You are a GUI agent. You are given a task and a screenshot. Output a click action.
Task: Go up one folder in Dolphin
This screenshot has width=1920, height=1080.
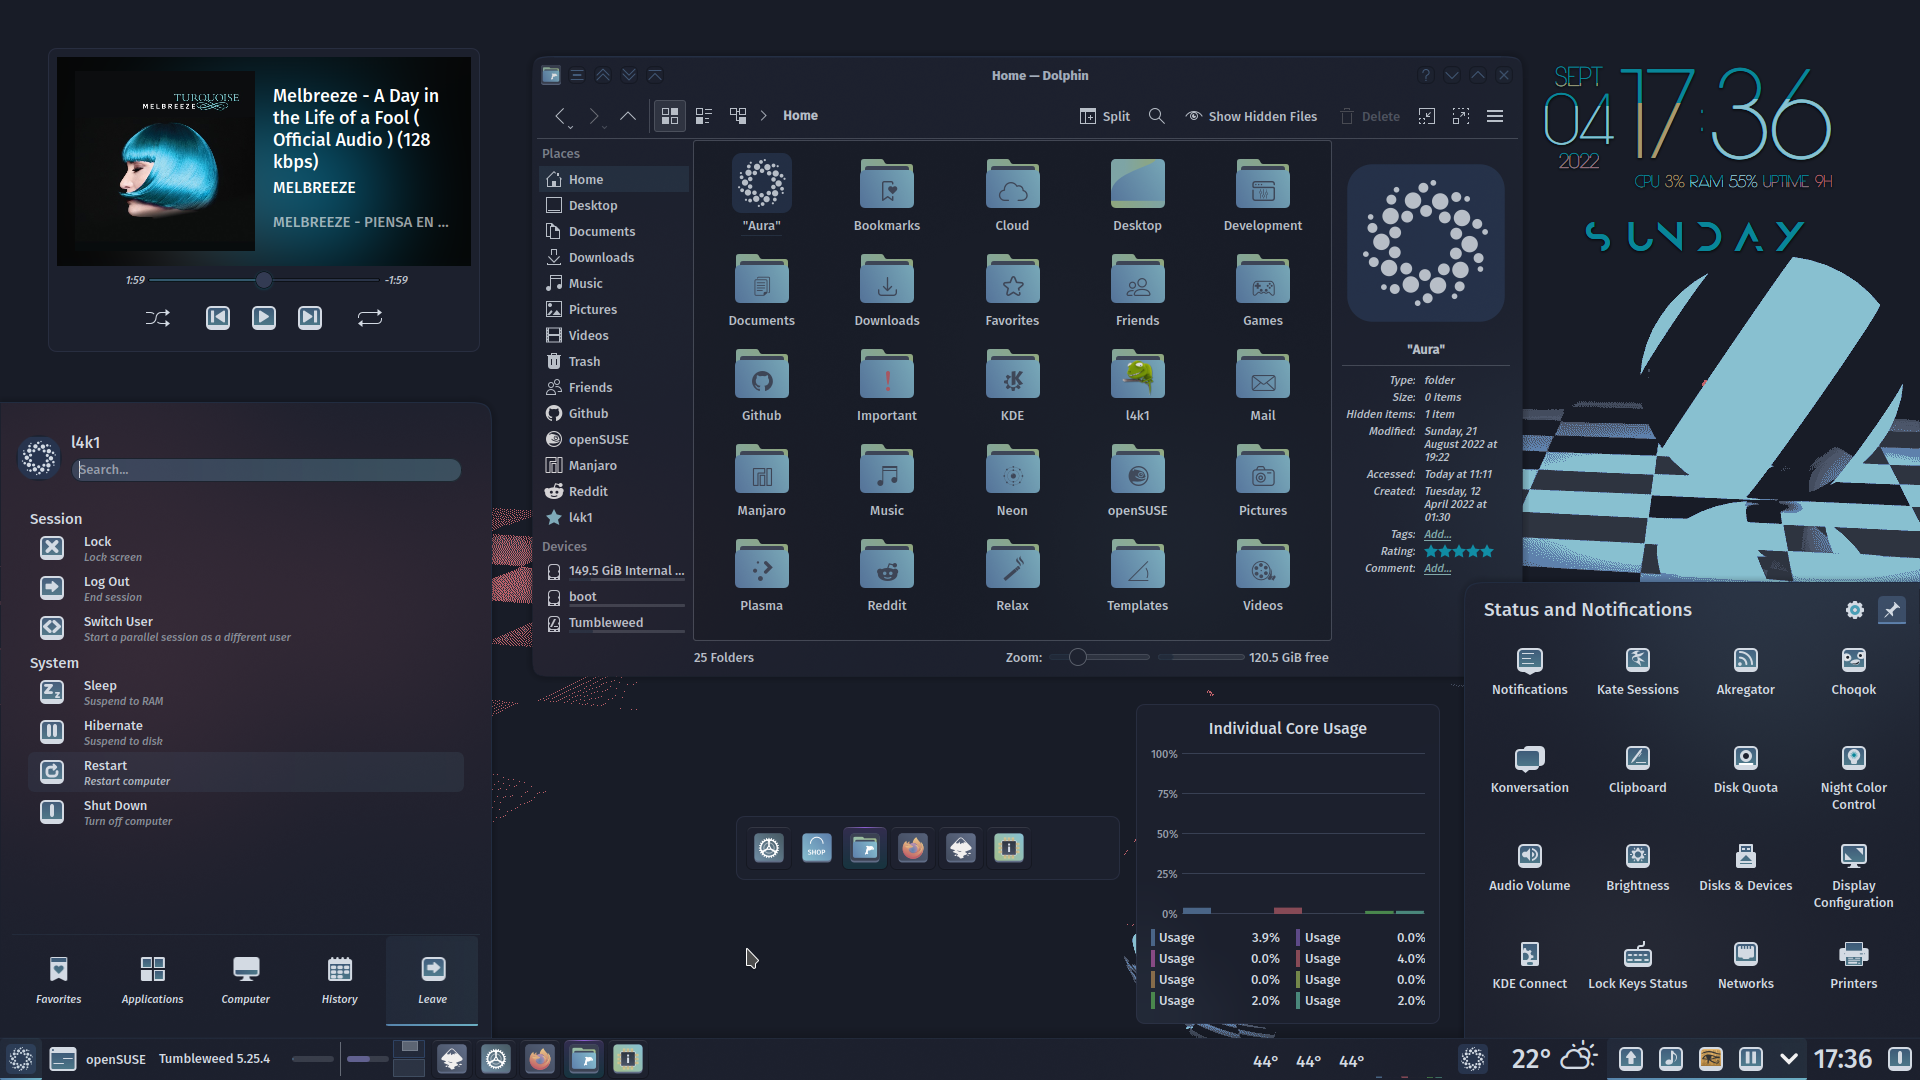point(628,116)
